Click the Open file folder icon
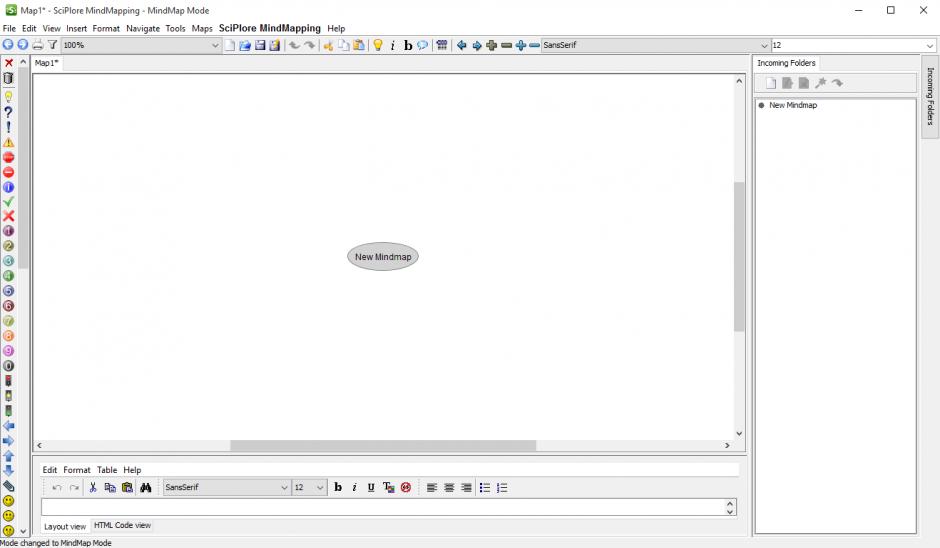Screen dimensions: 940x548 pyautogui.click(x=245, y=45)
